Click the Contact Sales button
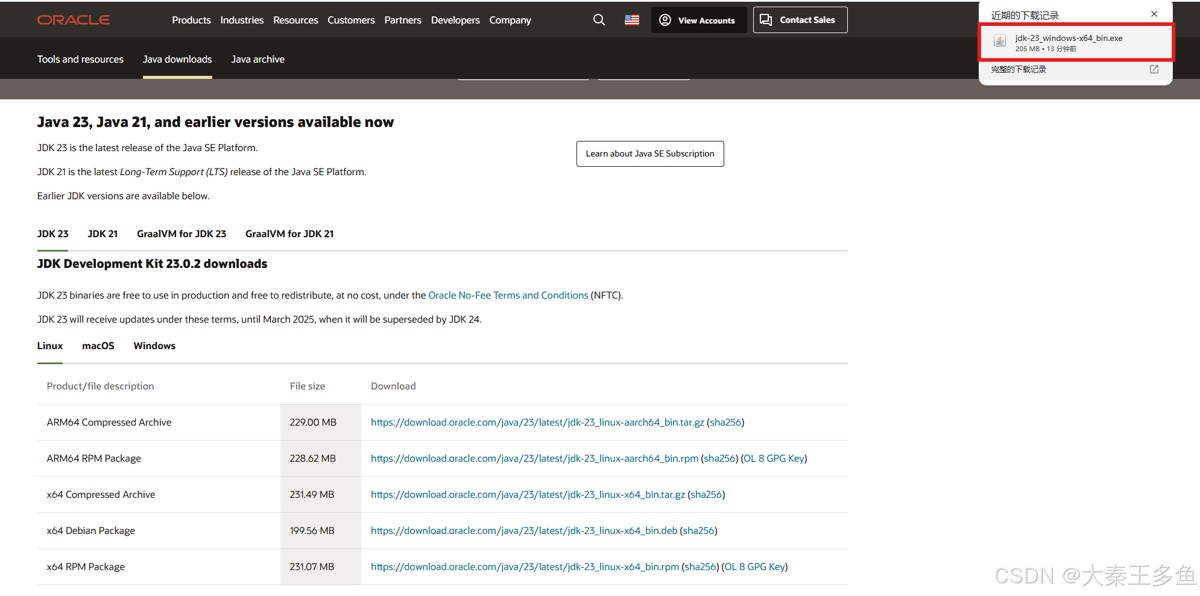The image size is (1200, 596). pos(799,20)
